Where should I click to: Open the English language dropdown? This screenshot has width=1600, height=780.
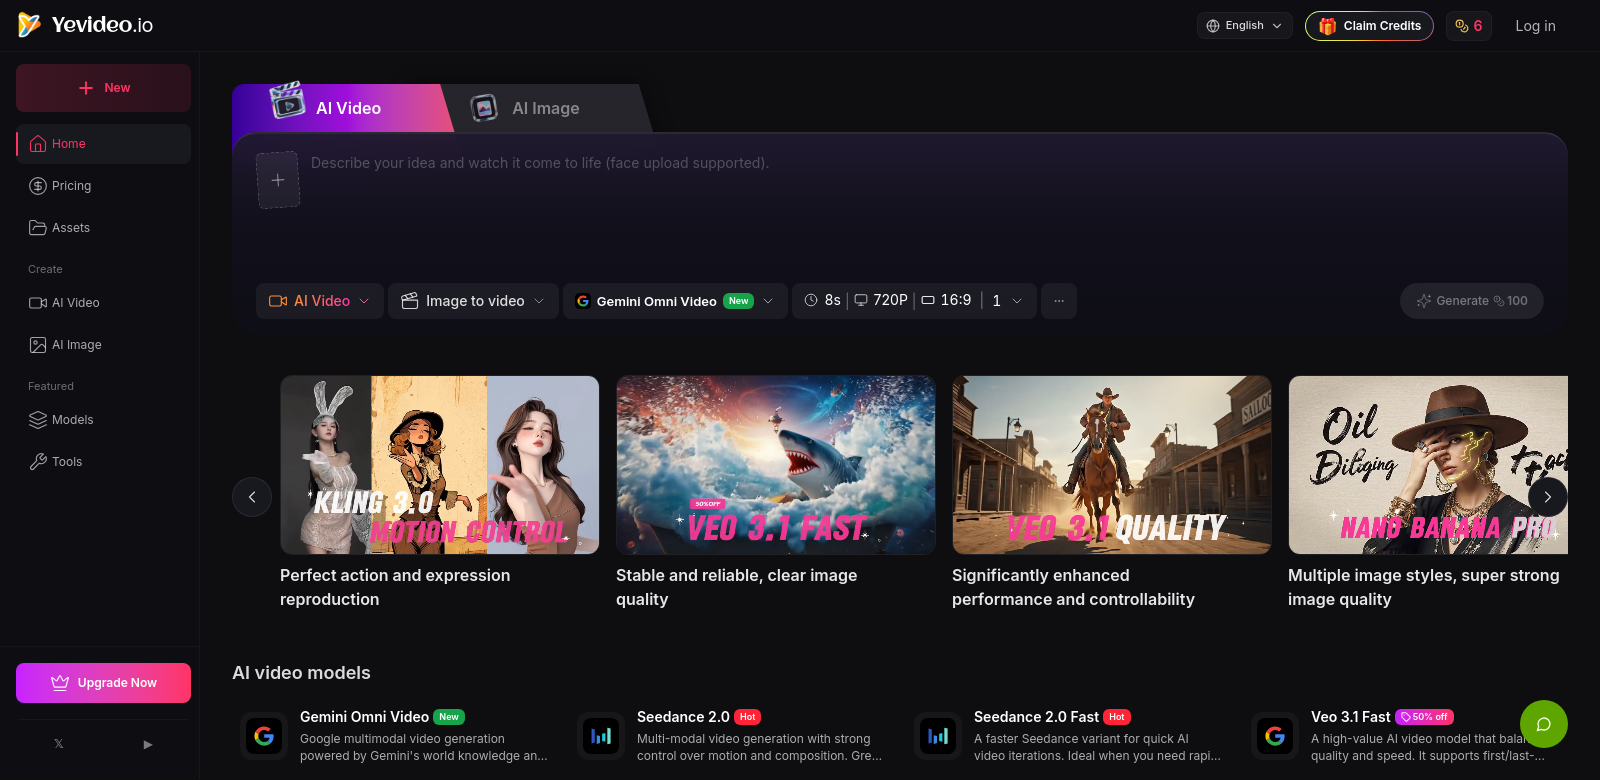pyautogui.click(x=1244, y=26)
